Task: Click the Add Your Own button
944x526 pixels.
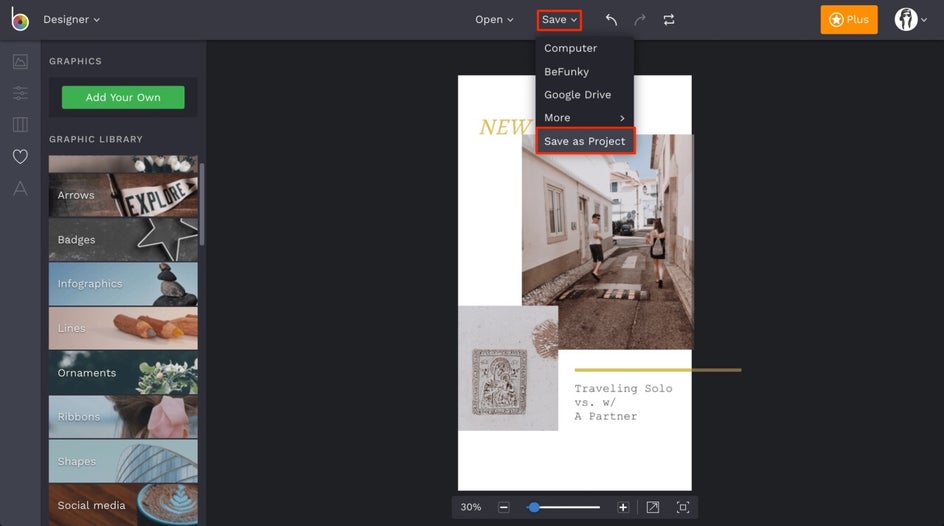Action: click(123, 97)
